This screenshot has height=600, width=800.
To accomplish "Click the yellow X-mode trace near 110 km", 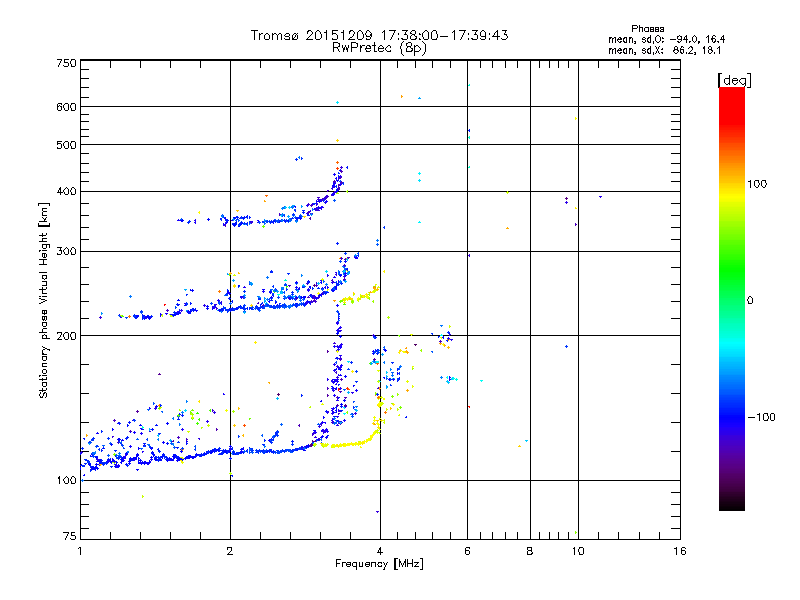I will [x=347, y=445].
